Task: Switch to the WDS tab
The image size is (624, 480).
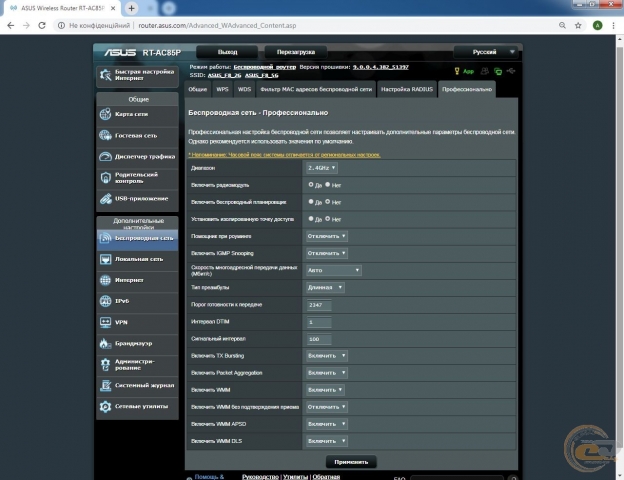Action: (244, 90)
